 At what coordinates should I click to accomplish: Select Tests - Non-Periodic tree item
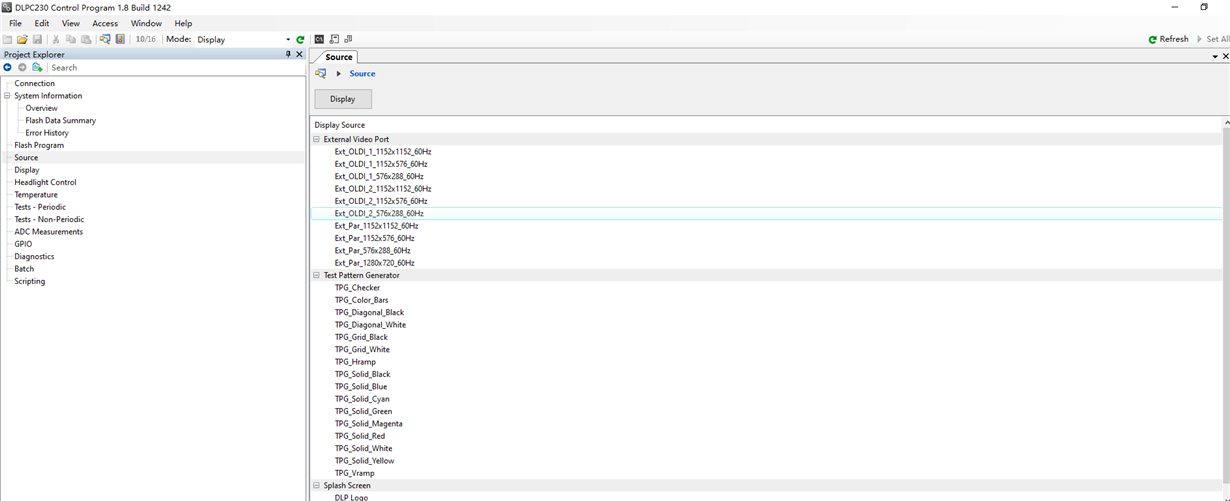49,219
